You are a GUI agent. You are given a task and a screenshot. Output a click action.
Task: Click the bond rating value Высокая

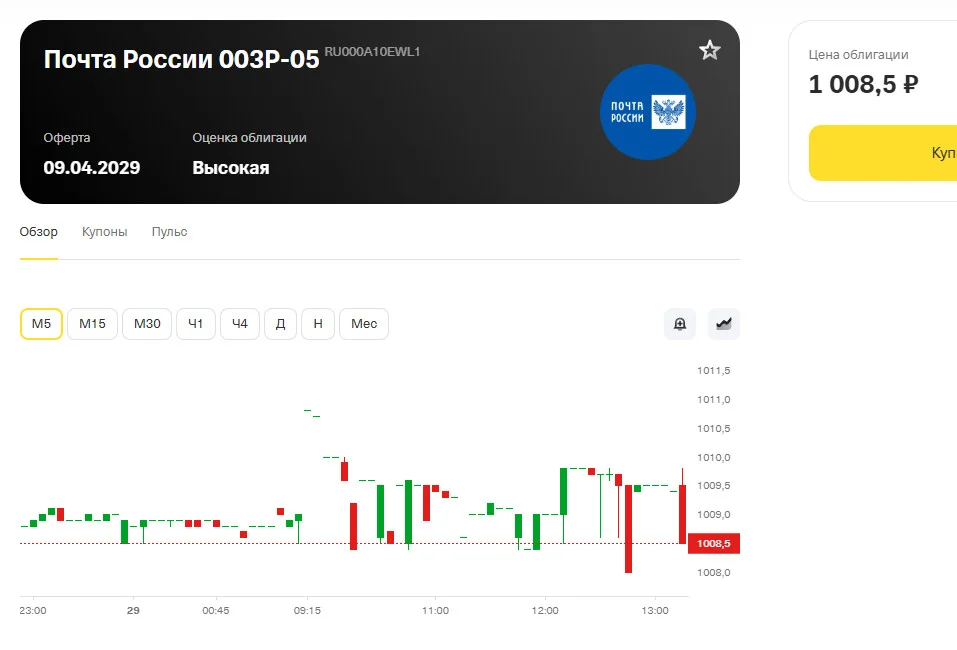pyautogui.click(x=231, y=168)
